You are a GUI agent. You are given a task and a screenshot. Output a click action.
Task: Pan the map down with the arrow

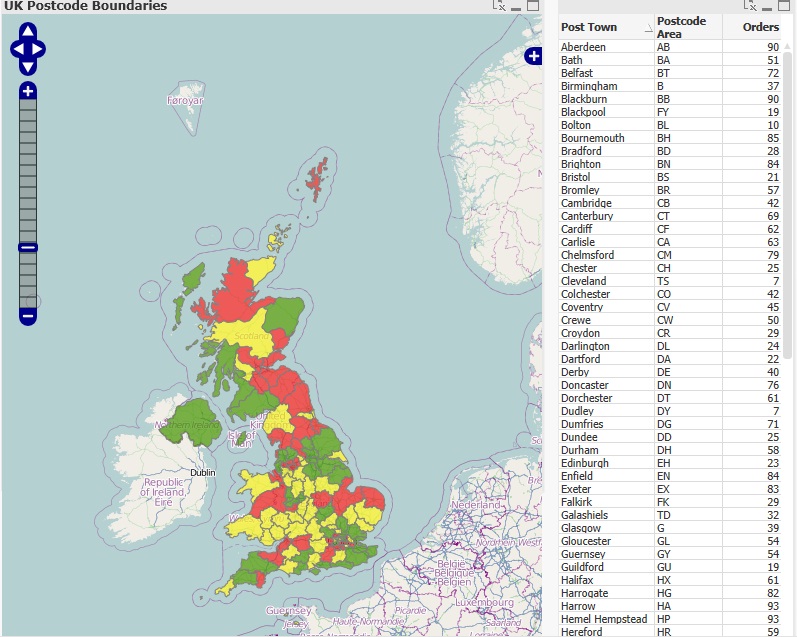[28, 67]
